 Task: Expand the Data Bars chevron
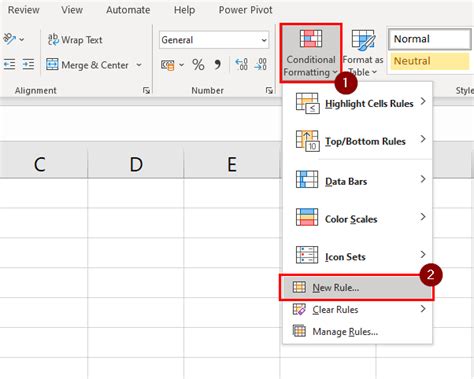click(423, 179)
